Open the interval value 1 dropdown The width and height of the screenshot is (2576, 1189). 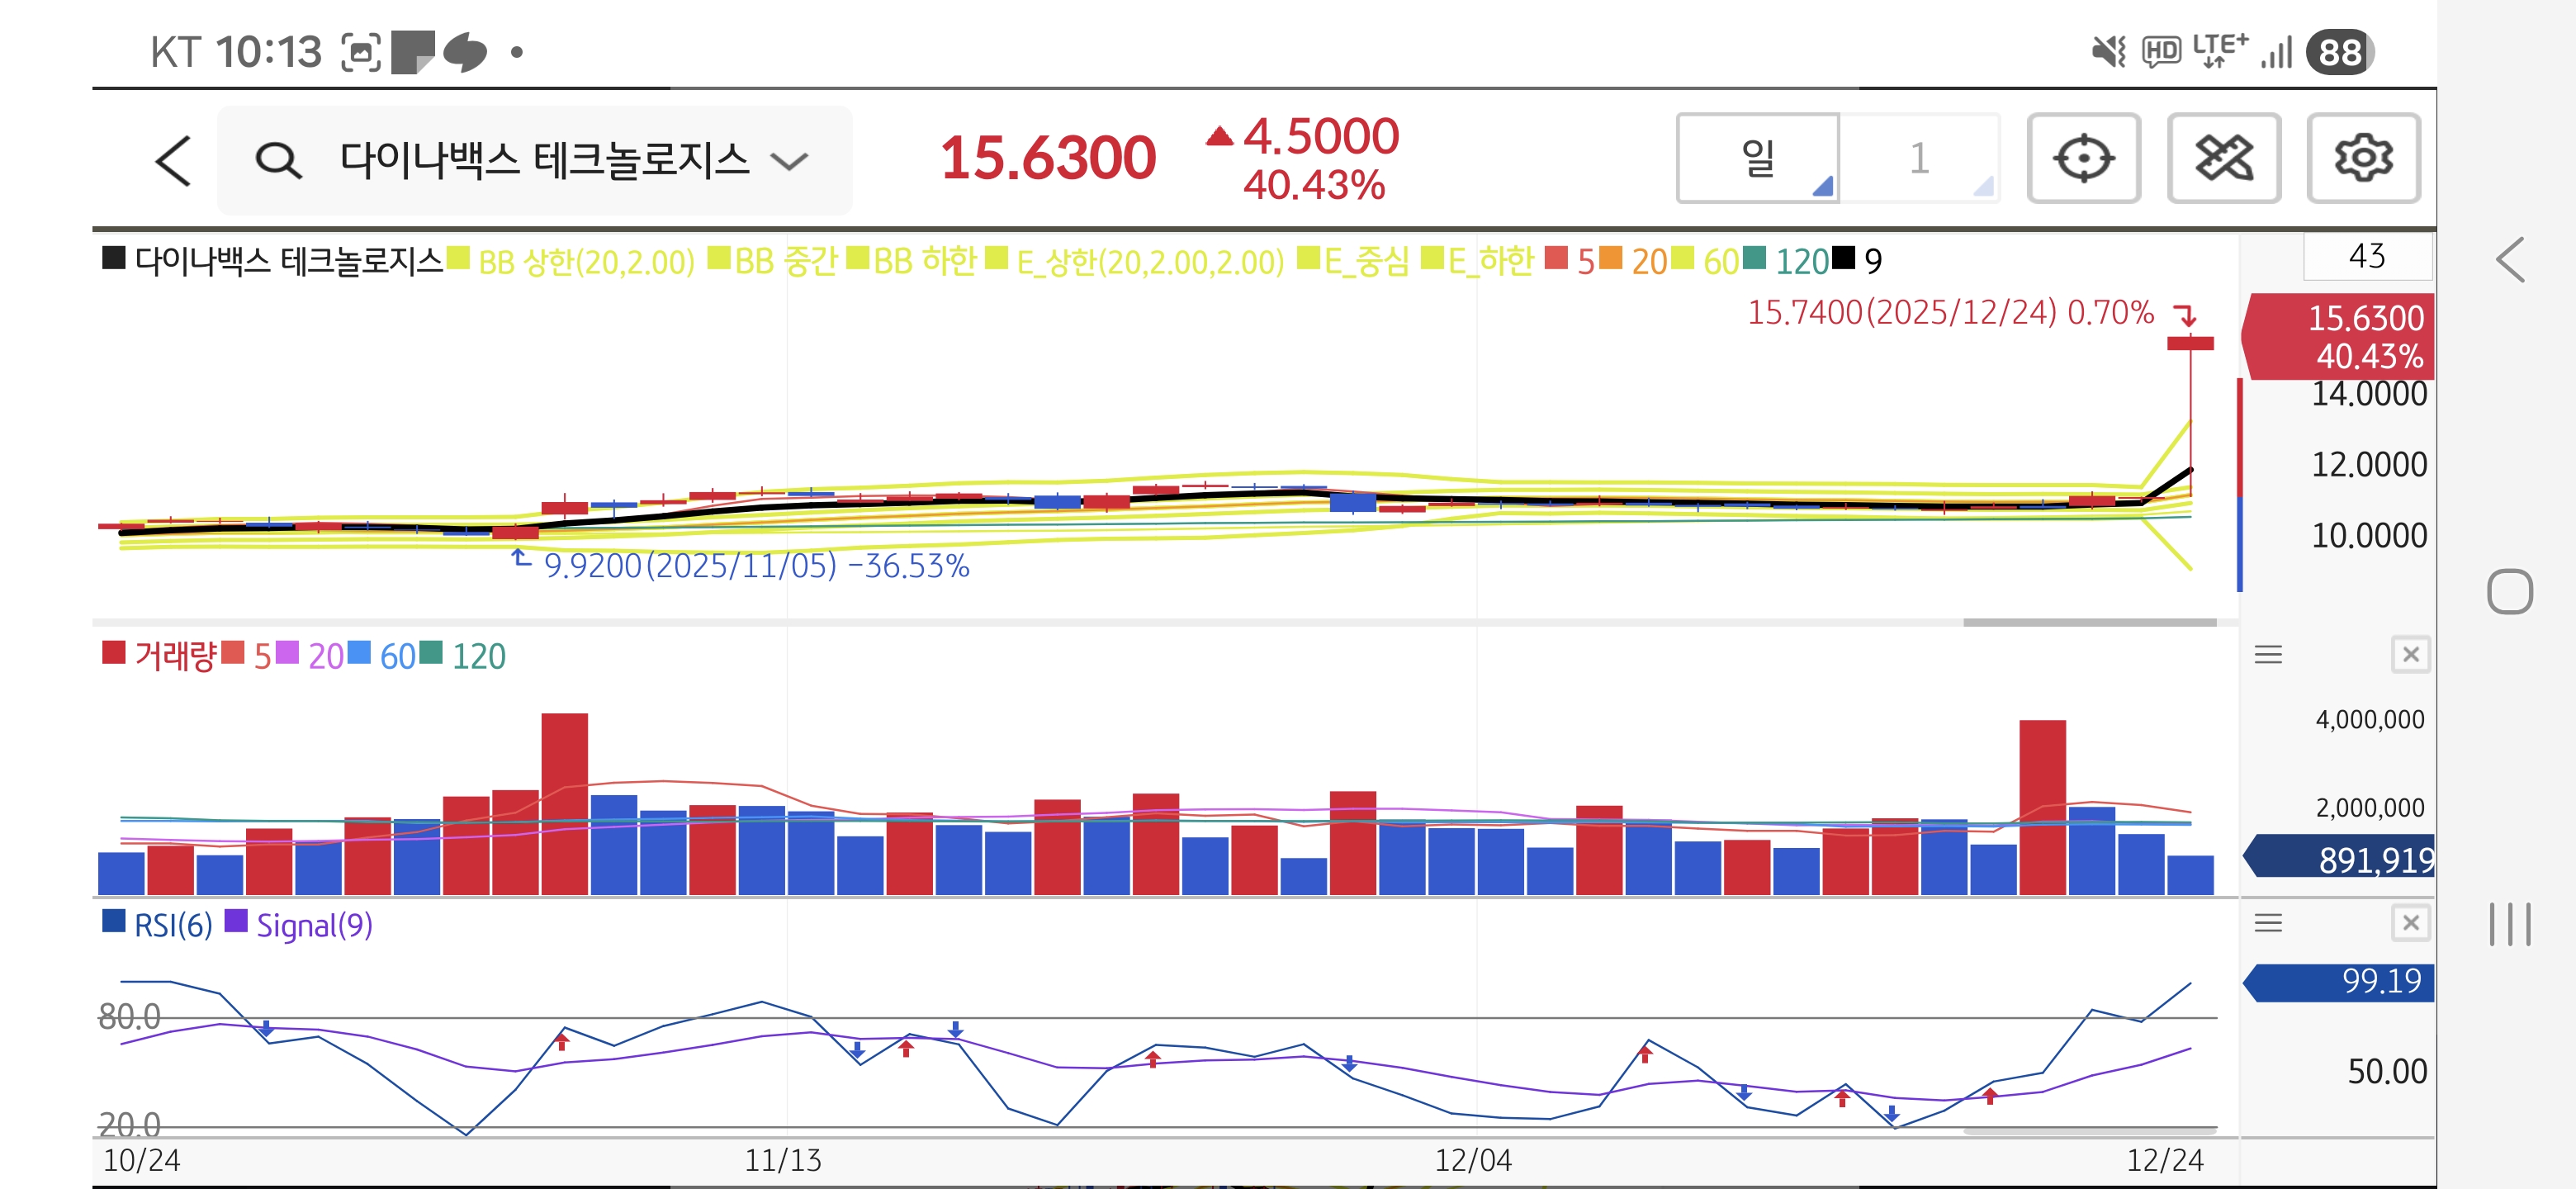[1919, 158]
